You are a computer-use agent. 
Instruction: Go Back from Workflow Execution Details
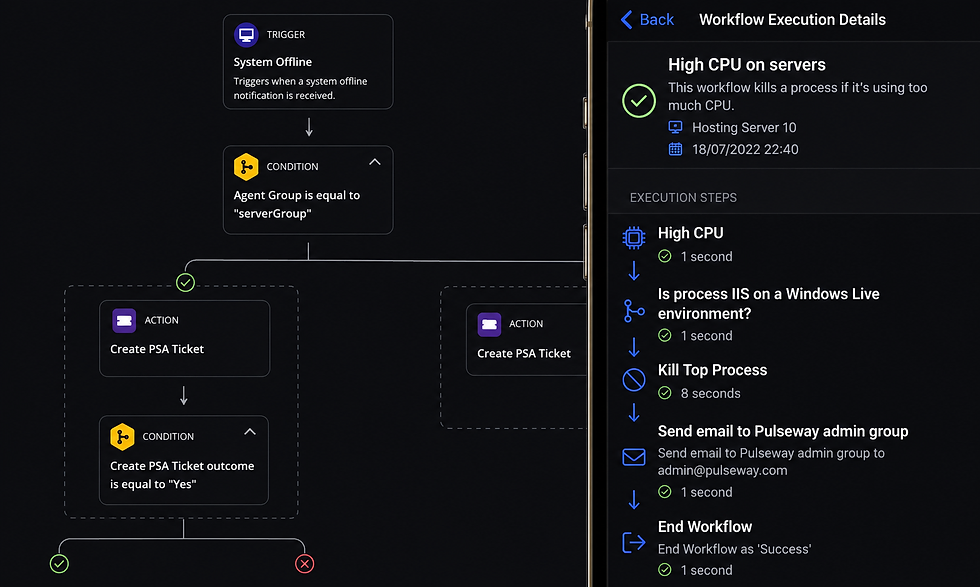648,19
